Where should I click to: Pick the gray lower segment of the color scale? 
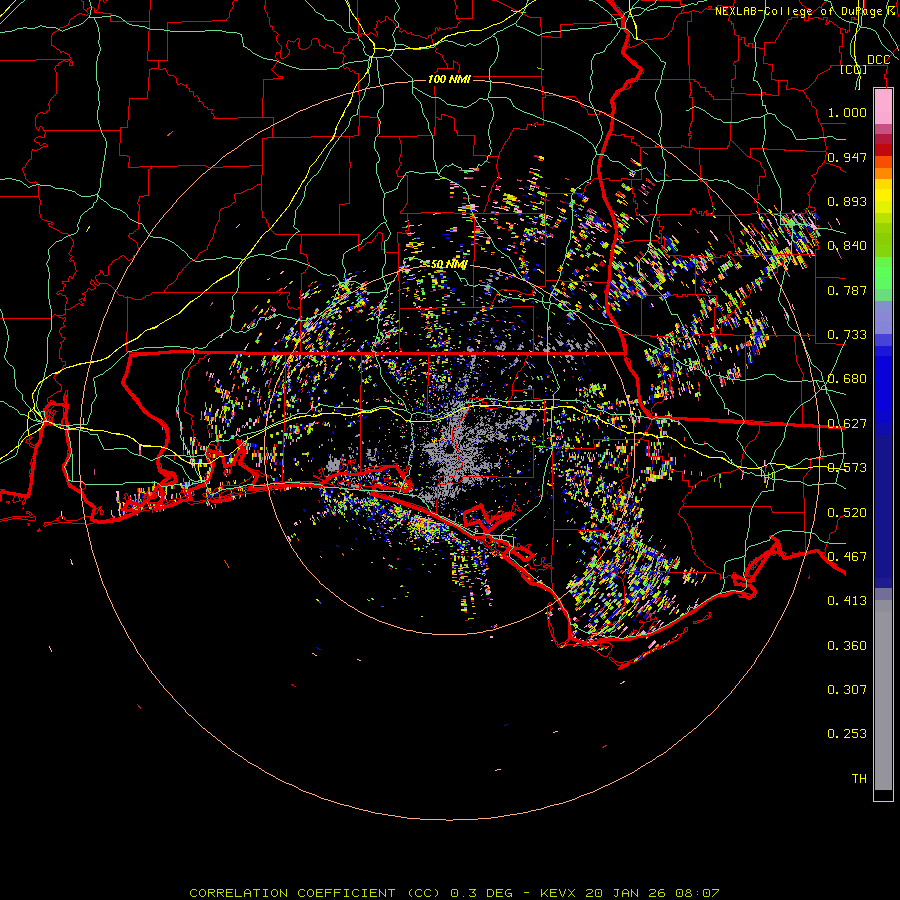[x=883, y=695]
